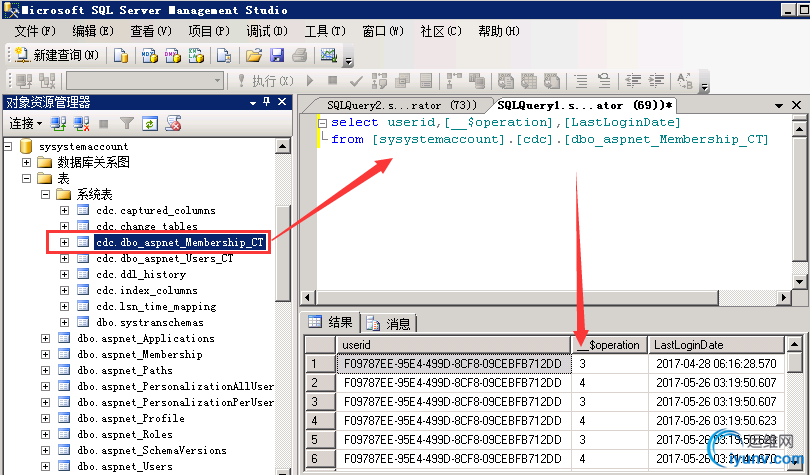Viewport: 810px width, 475px height.
Task: Click the save floppy disk toolbar icon
Action: coord(277,55)
